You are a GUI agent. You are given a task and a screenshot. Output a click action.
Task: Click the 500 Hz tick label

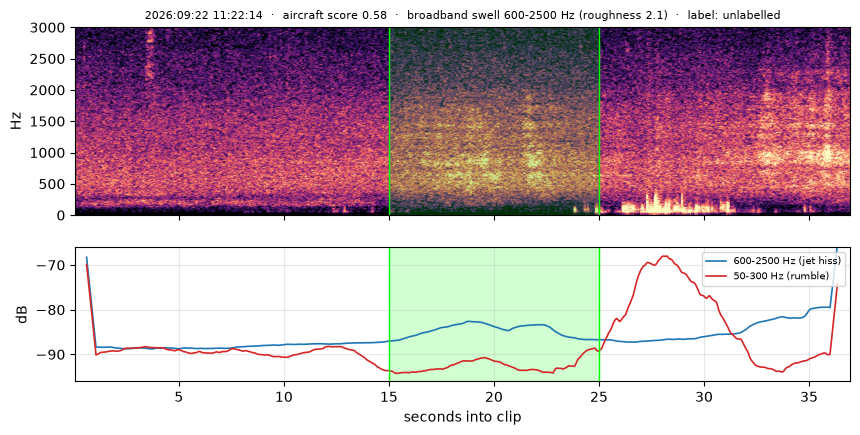53,184
